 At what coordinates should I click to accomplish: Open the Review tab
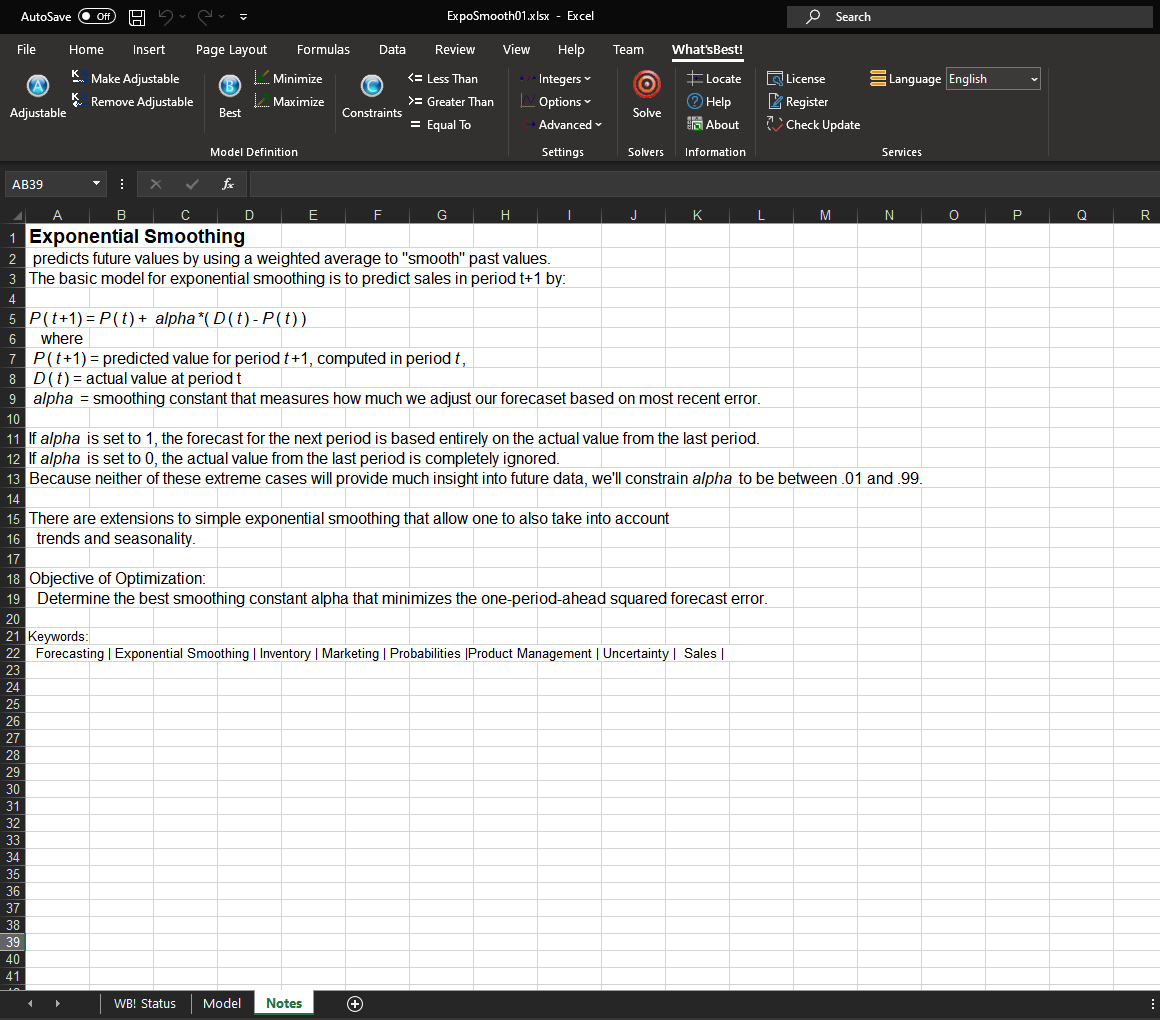(455, 50)
